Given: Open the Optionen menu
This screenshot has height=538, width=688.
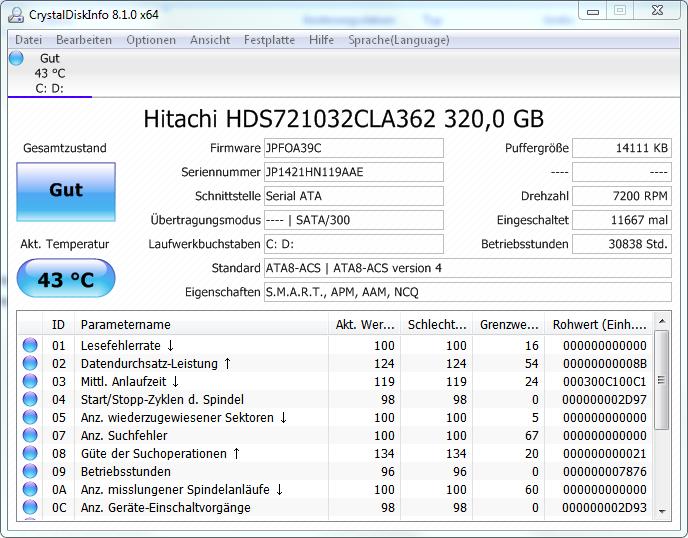Looking at the screenshot, I should pyautogui.click(x=151, y=40).
